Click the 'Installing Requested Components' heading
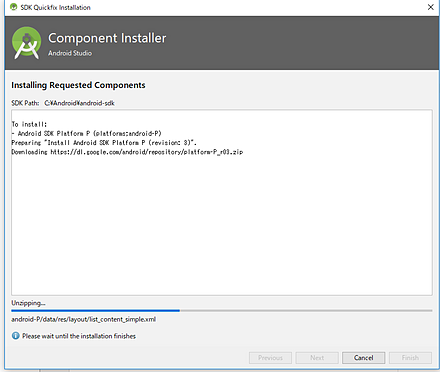The image size is (440, 372). pyautogui.click(x=78, y=85)
